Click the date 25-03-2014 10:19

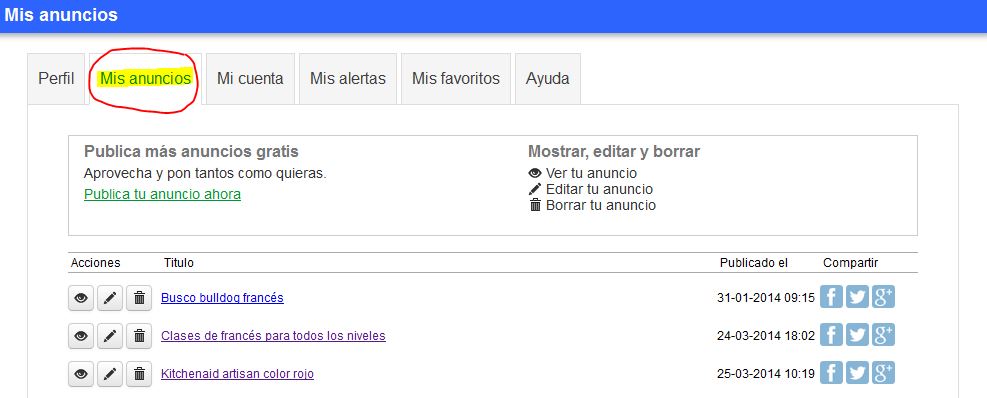click(766, 374)
